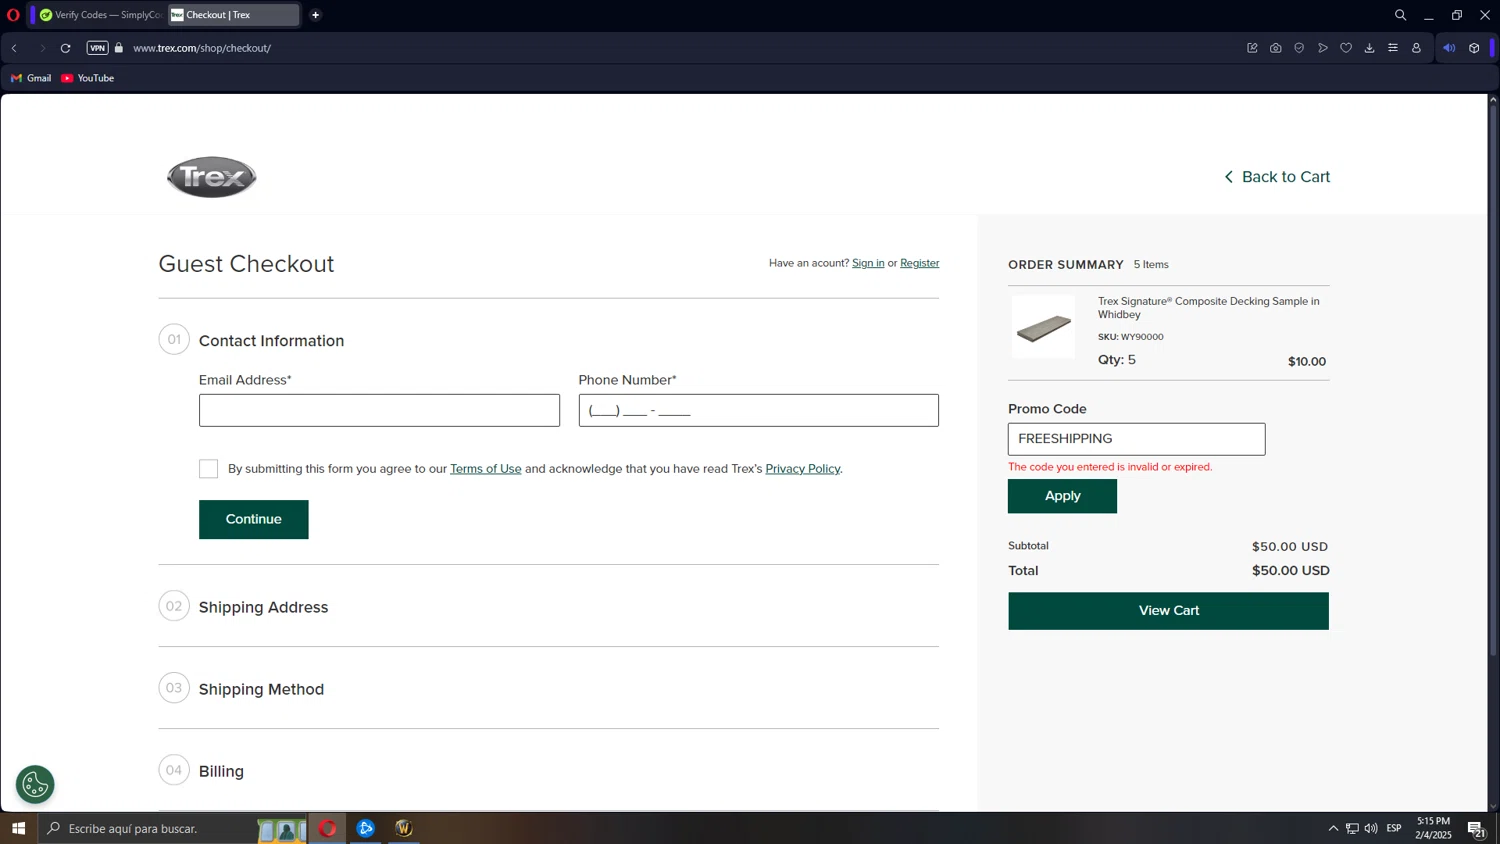Check the Terms of Use agreement checkbox
Screen dimensions: 1500x844
tap(208, 469)
